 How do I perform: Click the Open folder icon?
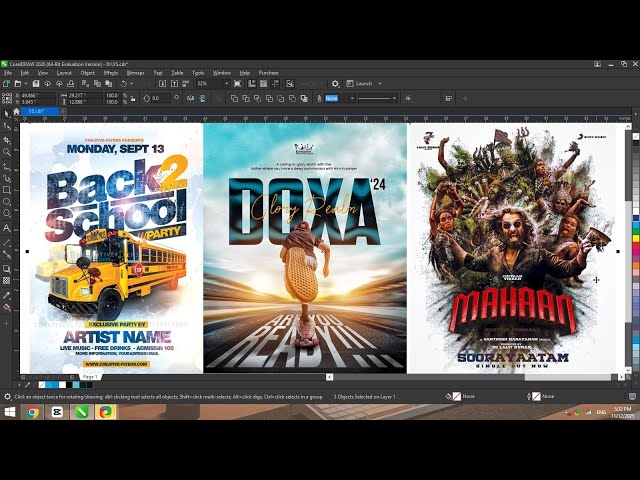tap(18, 84)
